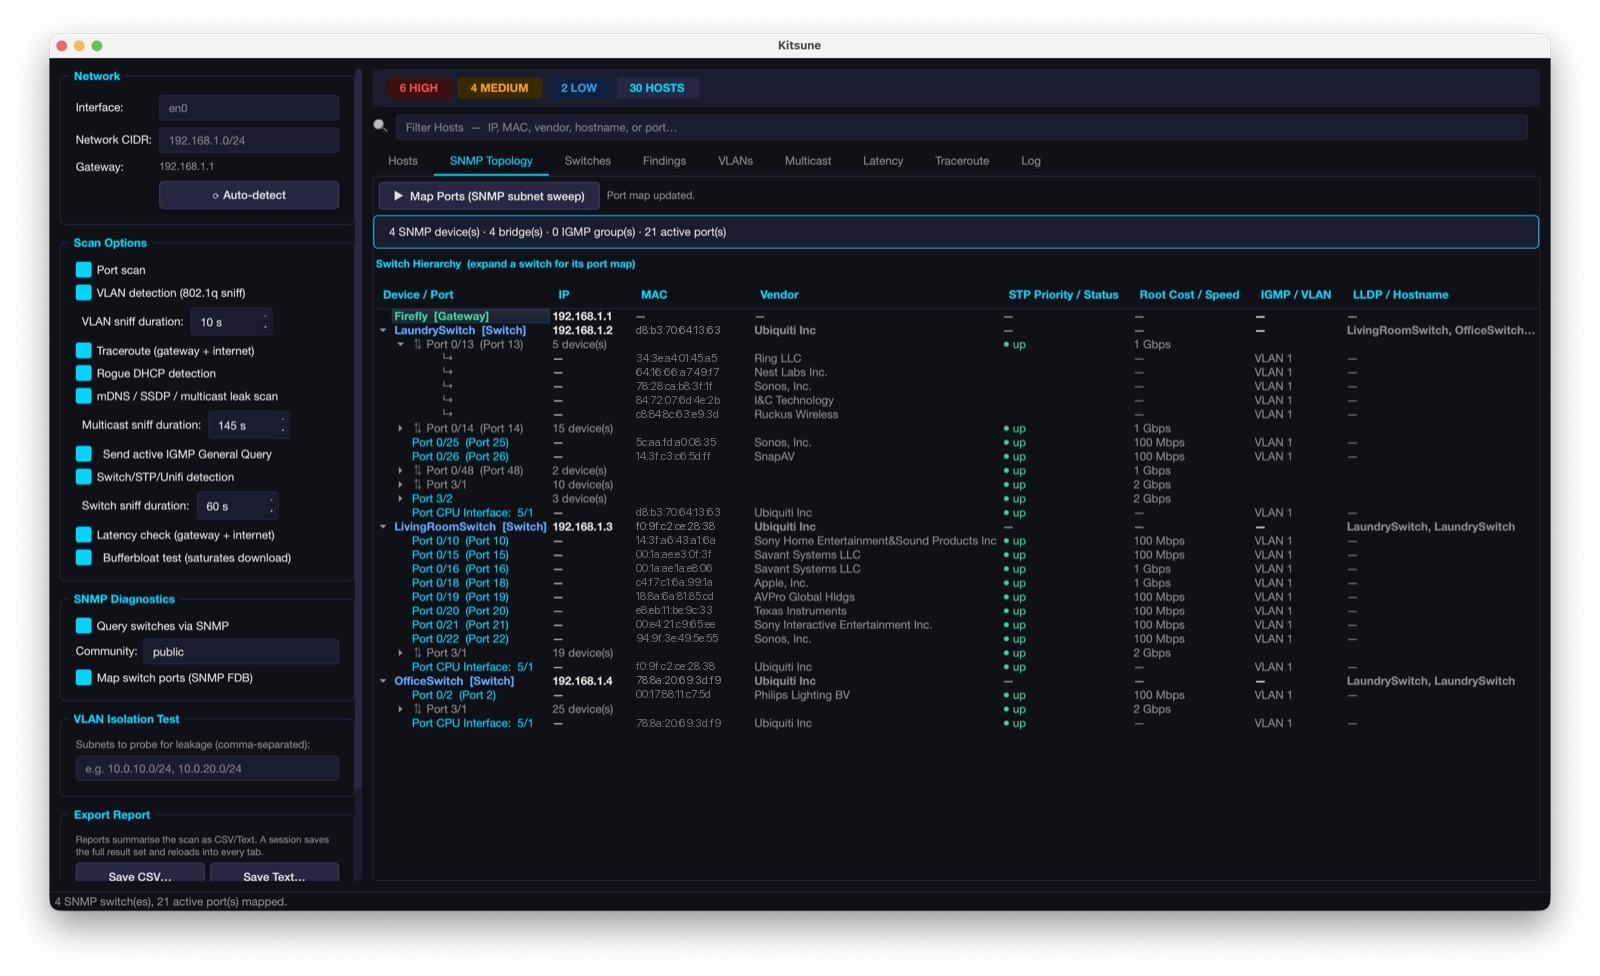Open the Traceroute tab

coord(962,161)
